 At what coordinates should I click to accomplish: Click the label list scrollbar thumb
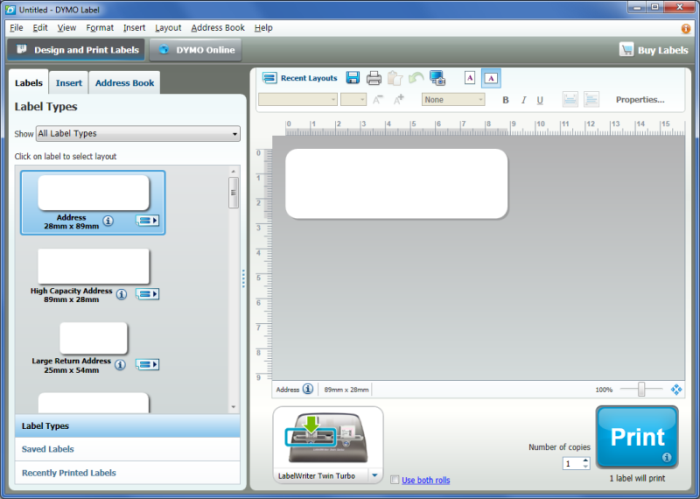(233, 193)
